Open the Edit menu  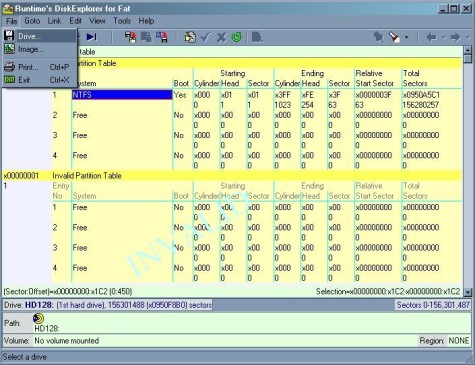tap(76, 21)
